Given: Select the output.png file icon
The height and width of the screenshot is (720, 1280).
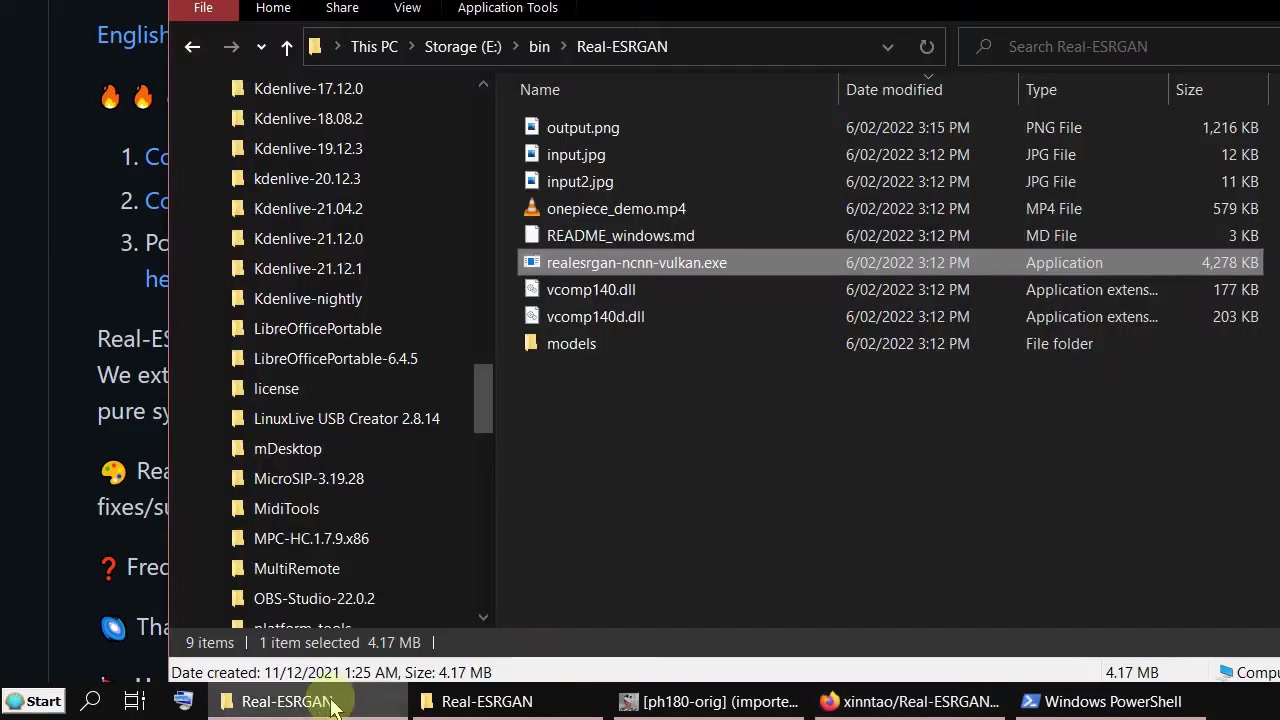Looking at the screenshot, I should click(x=531, y=128).
